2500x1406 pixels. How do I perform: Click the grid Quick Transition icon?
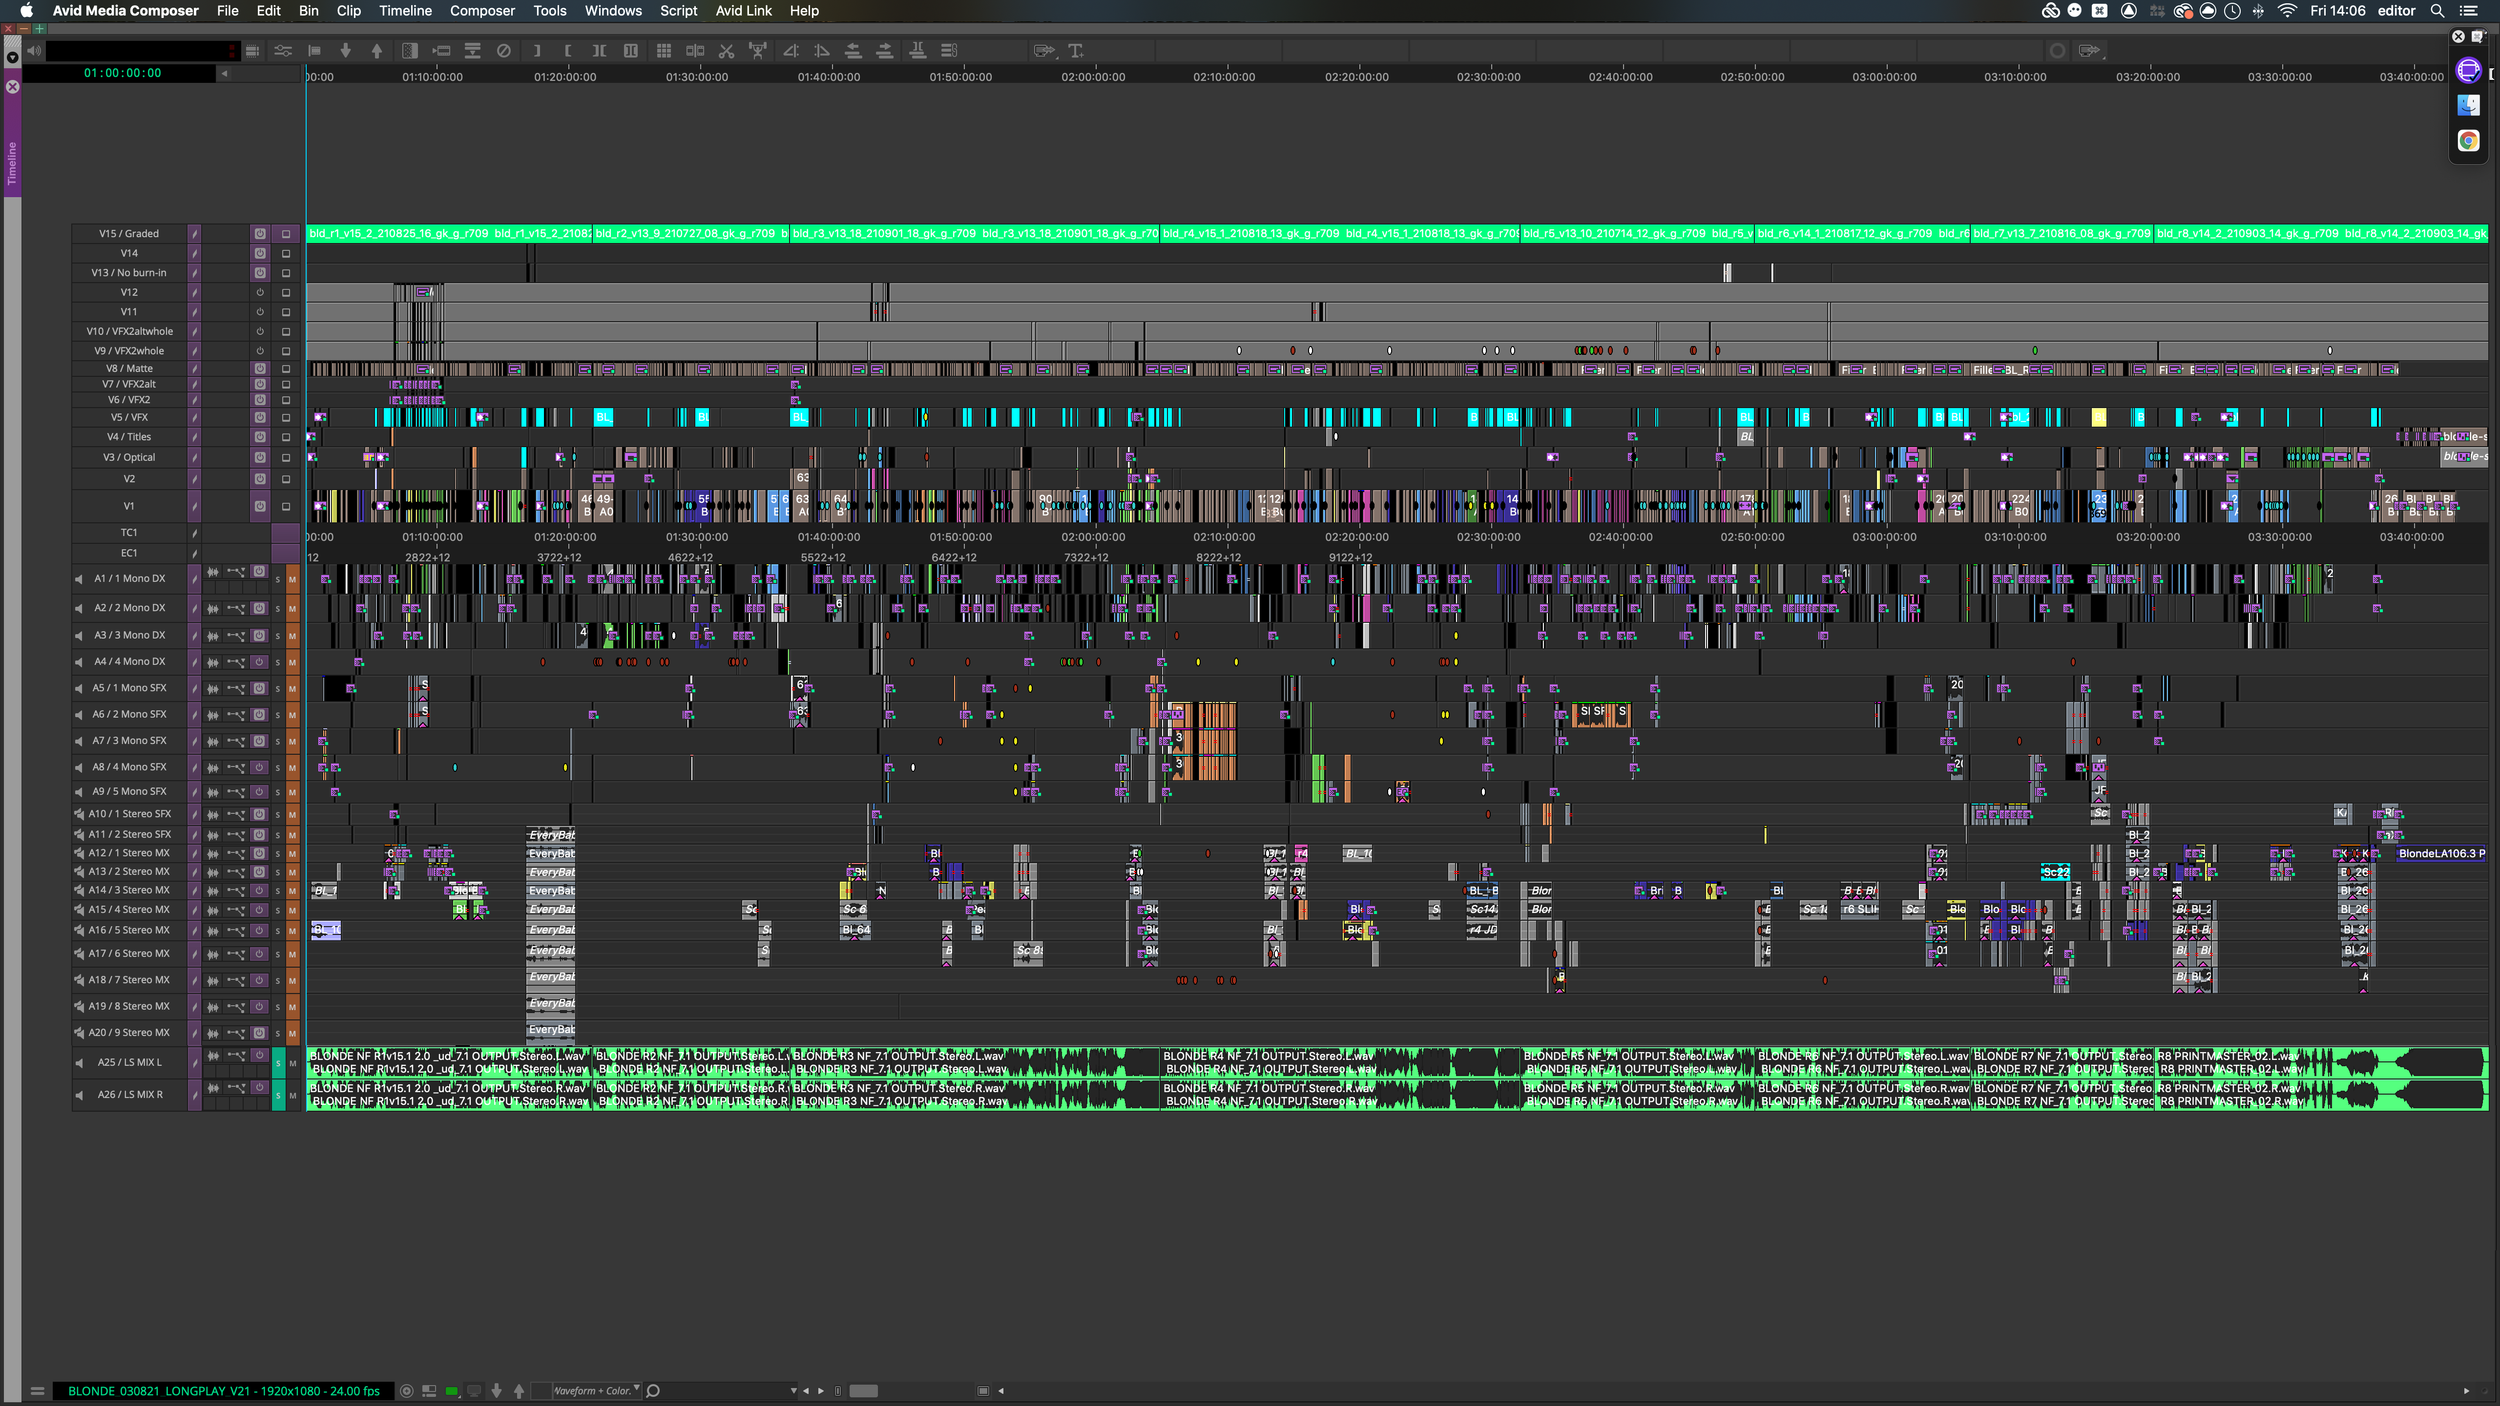(x=663, y=51)
